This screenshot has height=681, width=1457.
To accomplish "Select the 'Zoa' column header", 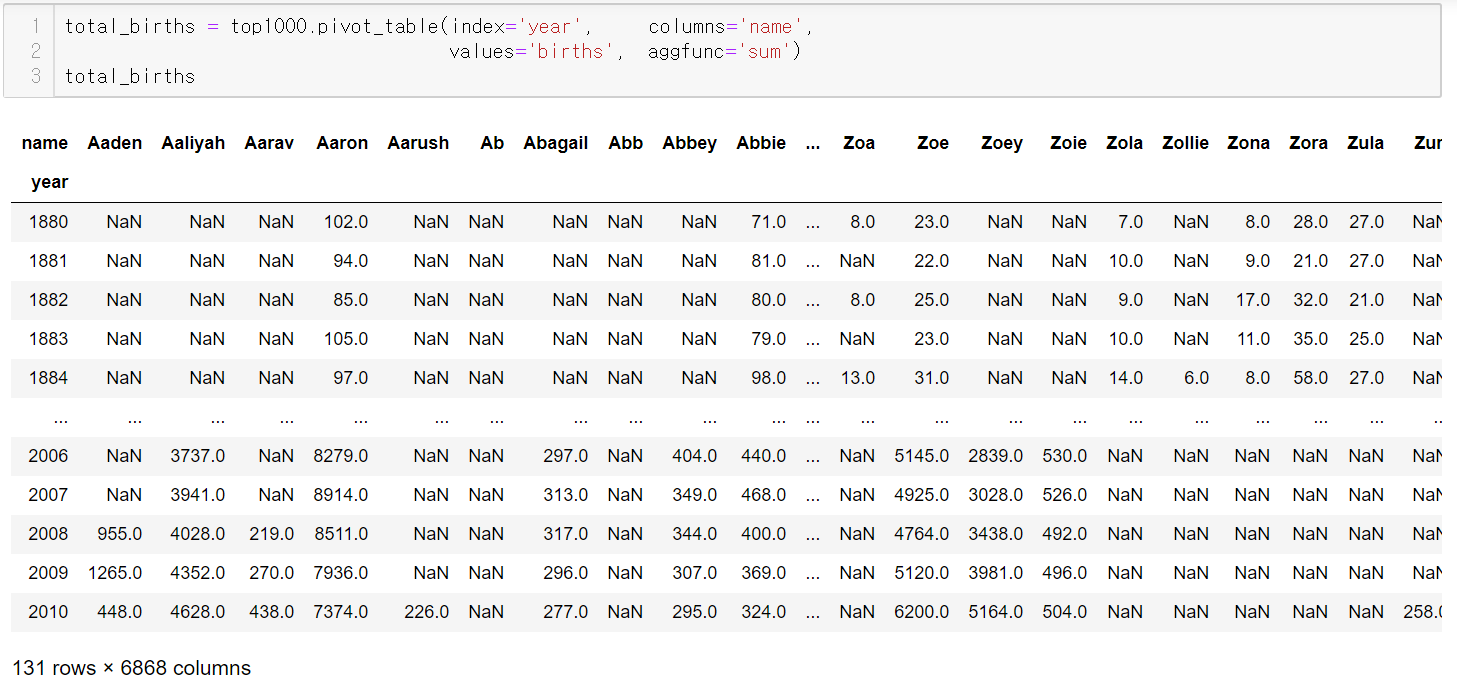I will point(859,143).
